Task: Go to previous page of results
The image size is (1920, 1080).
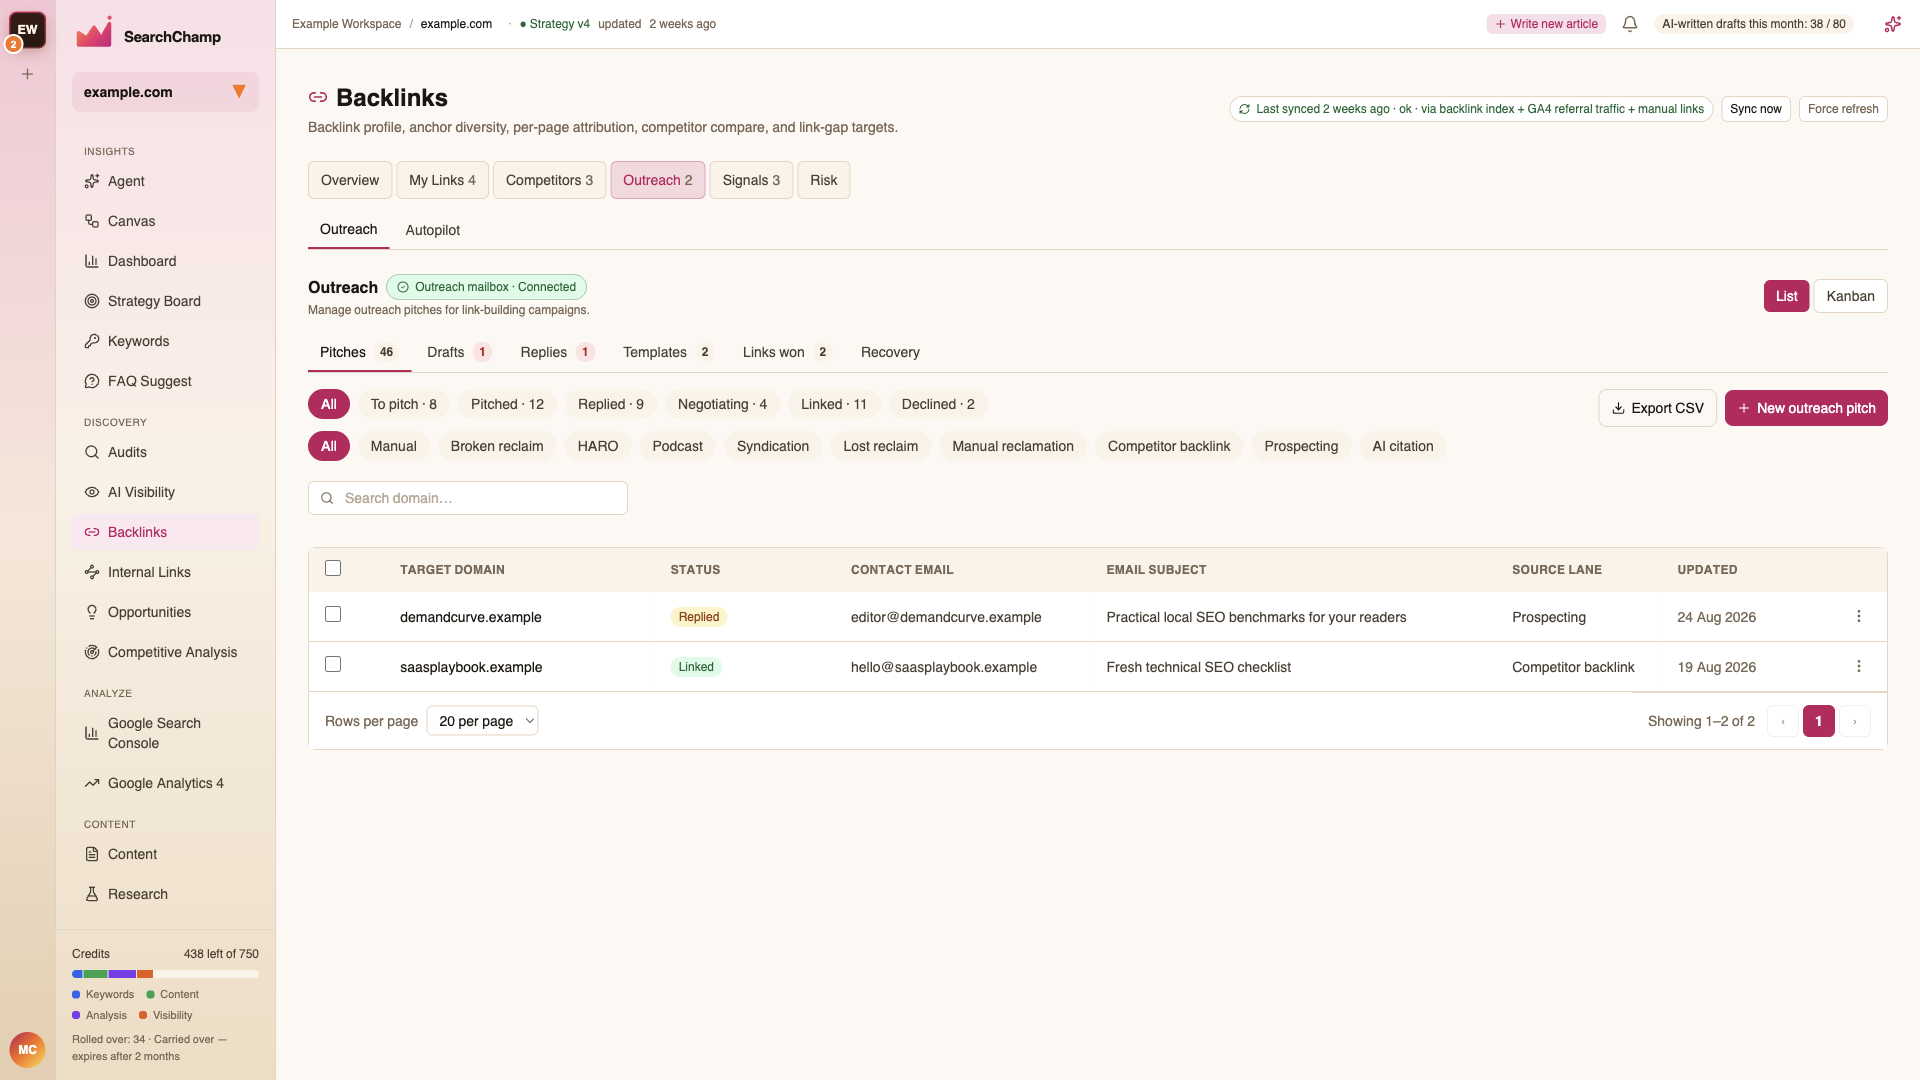Action: (1783, 721)
